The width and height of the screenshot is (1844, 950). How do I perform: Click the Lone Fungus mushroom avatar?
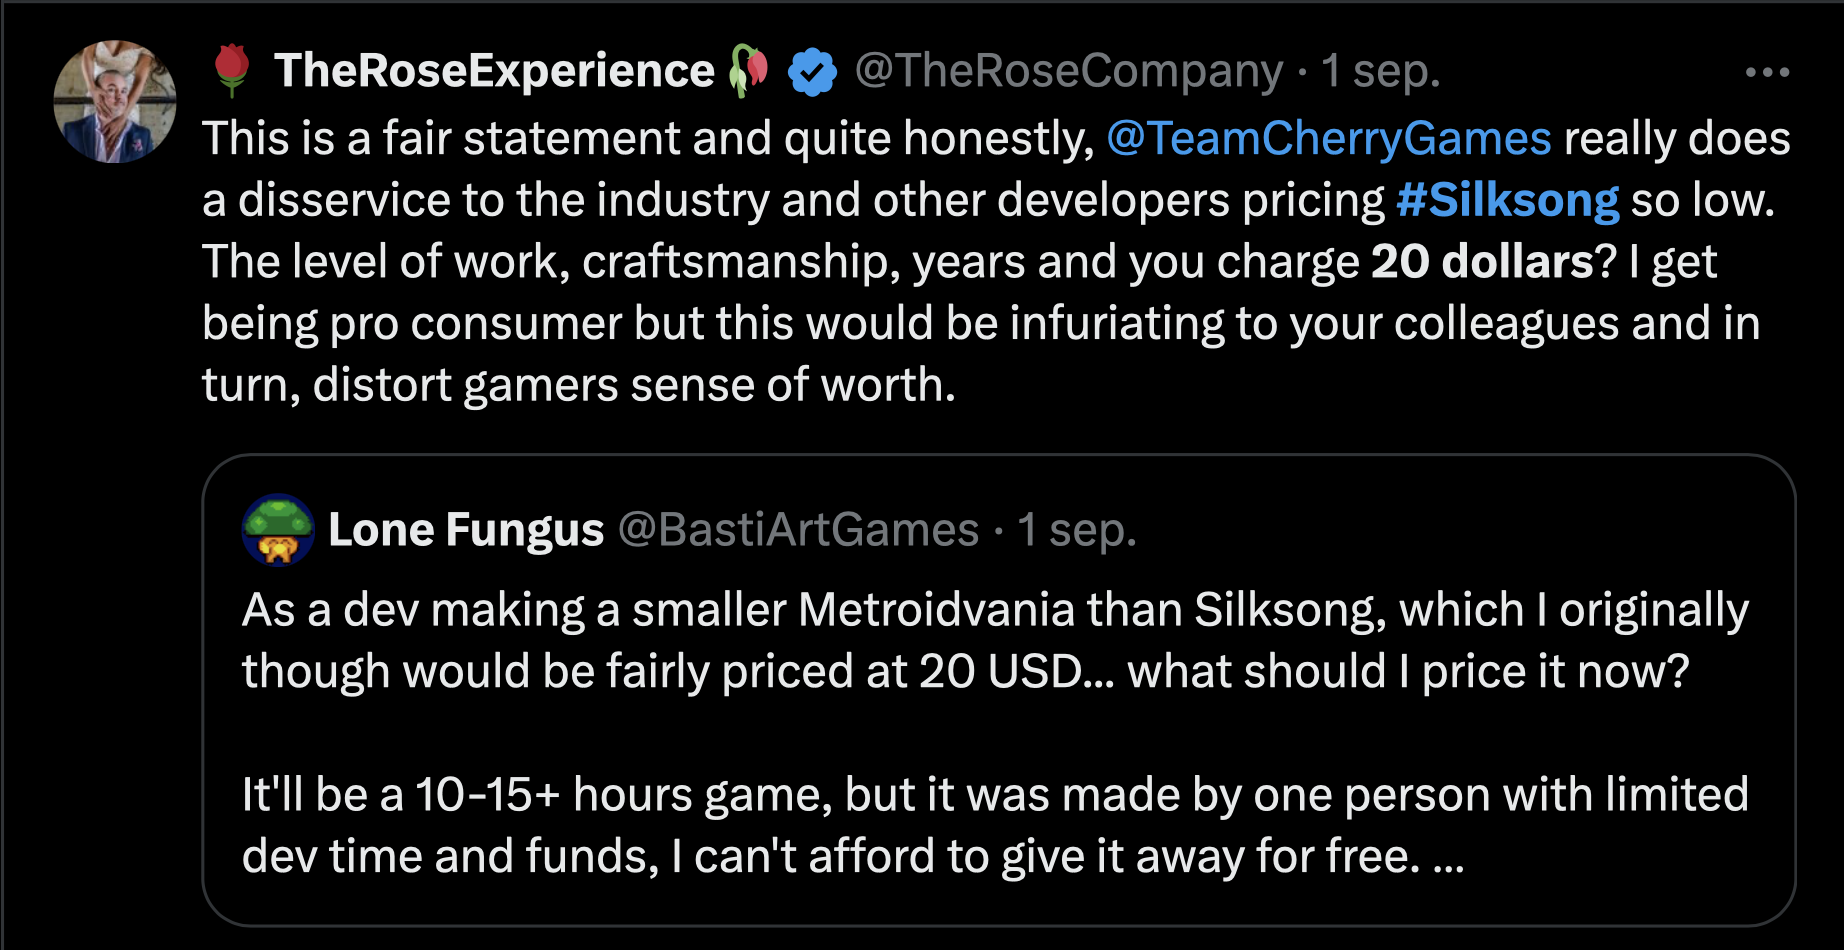[278, 530]
